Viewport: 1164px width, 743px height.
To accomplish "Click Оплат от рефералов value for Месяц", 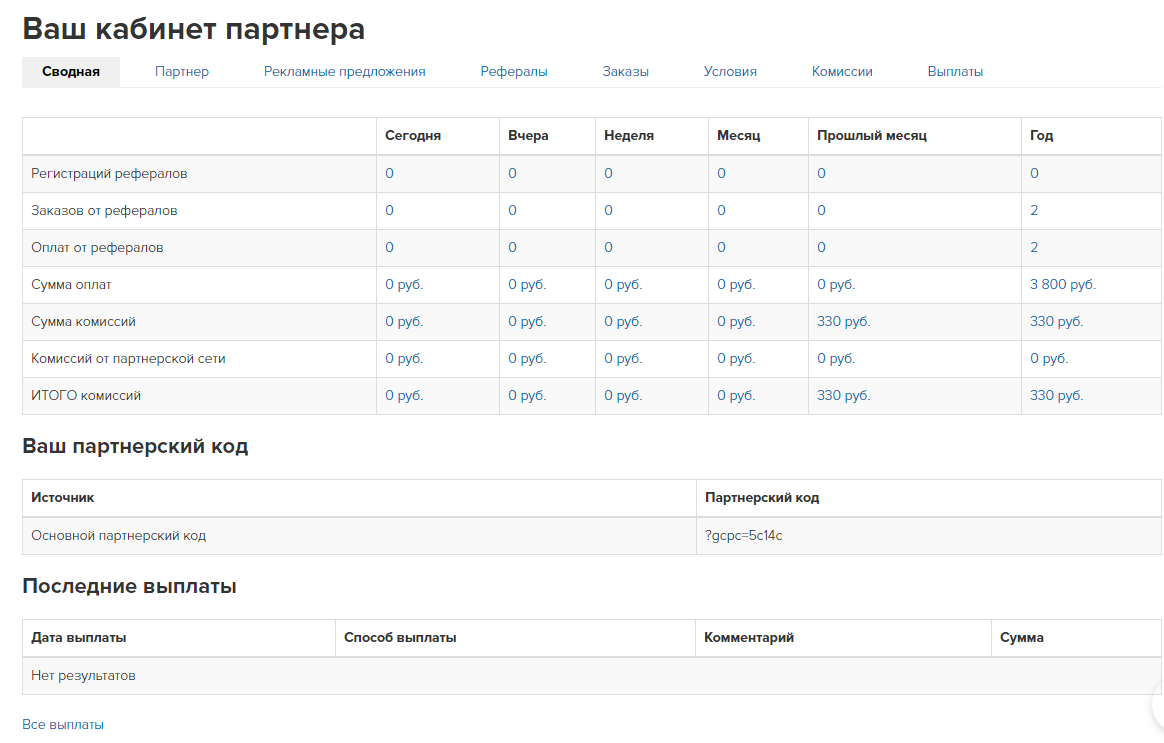I will (x=721, y=247).
